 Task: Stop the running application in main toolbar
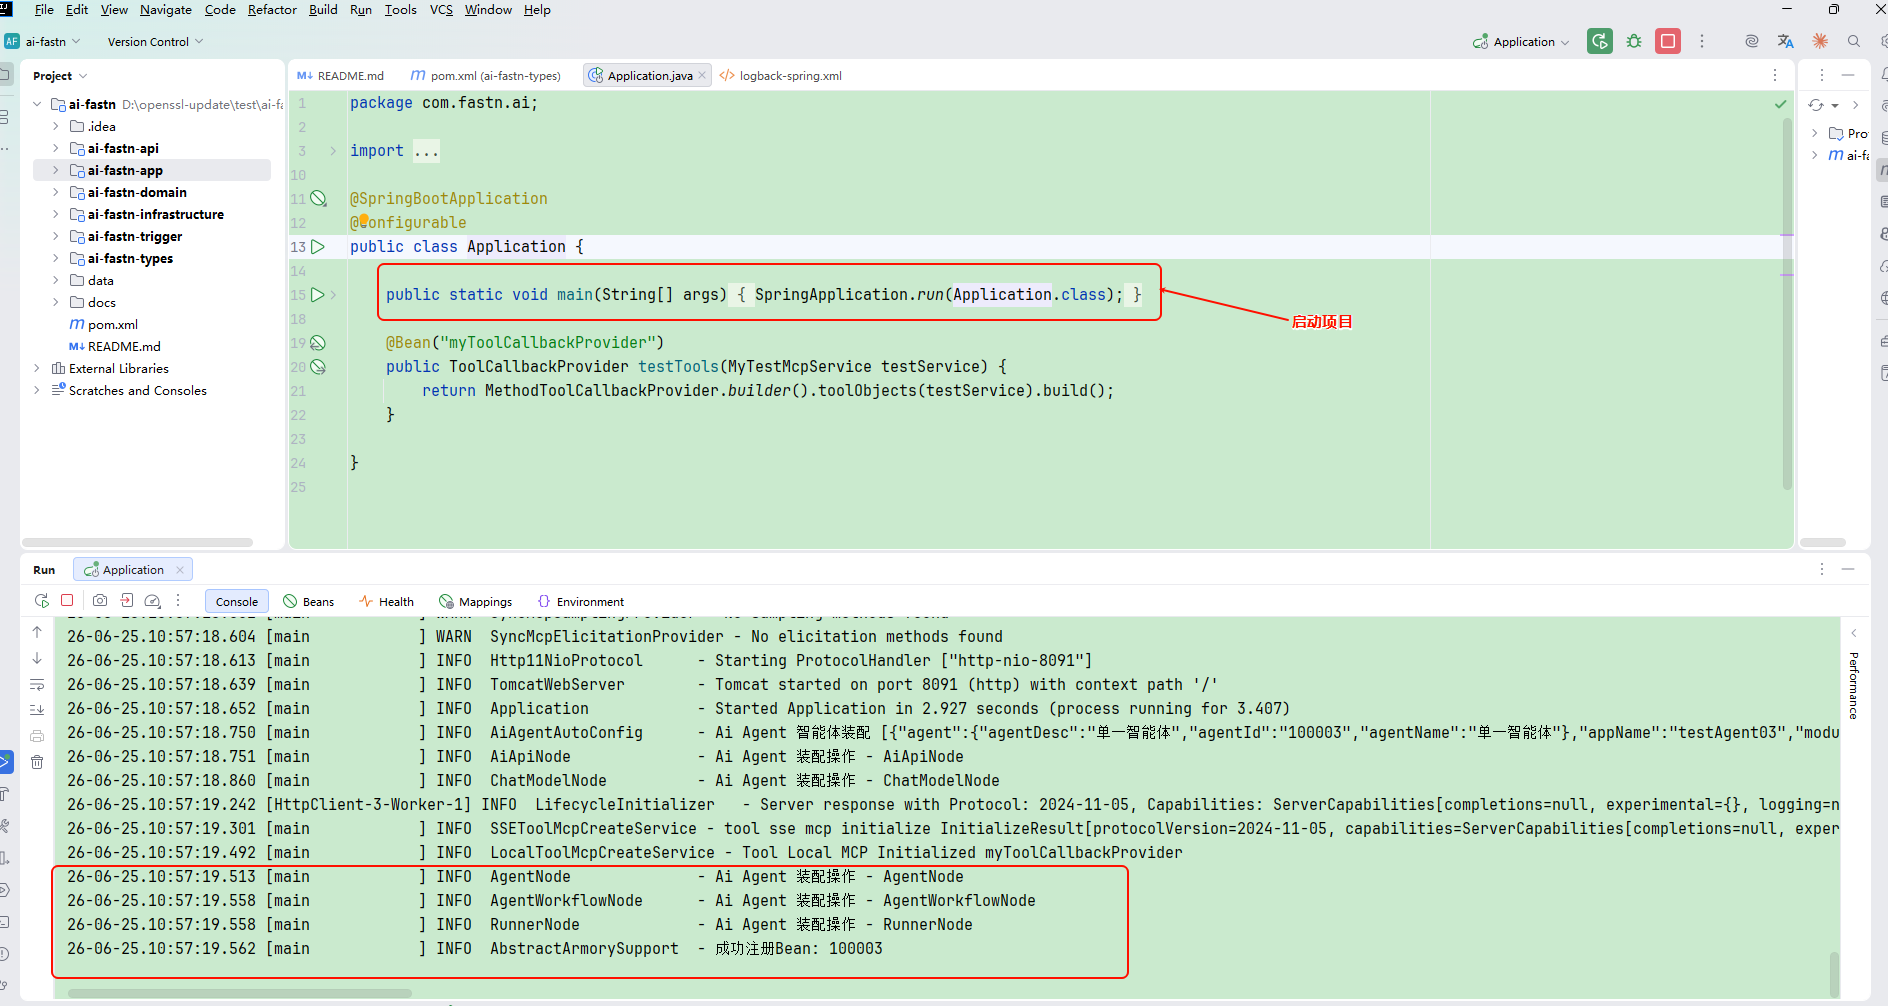[1668, 41]
